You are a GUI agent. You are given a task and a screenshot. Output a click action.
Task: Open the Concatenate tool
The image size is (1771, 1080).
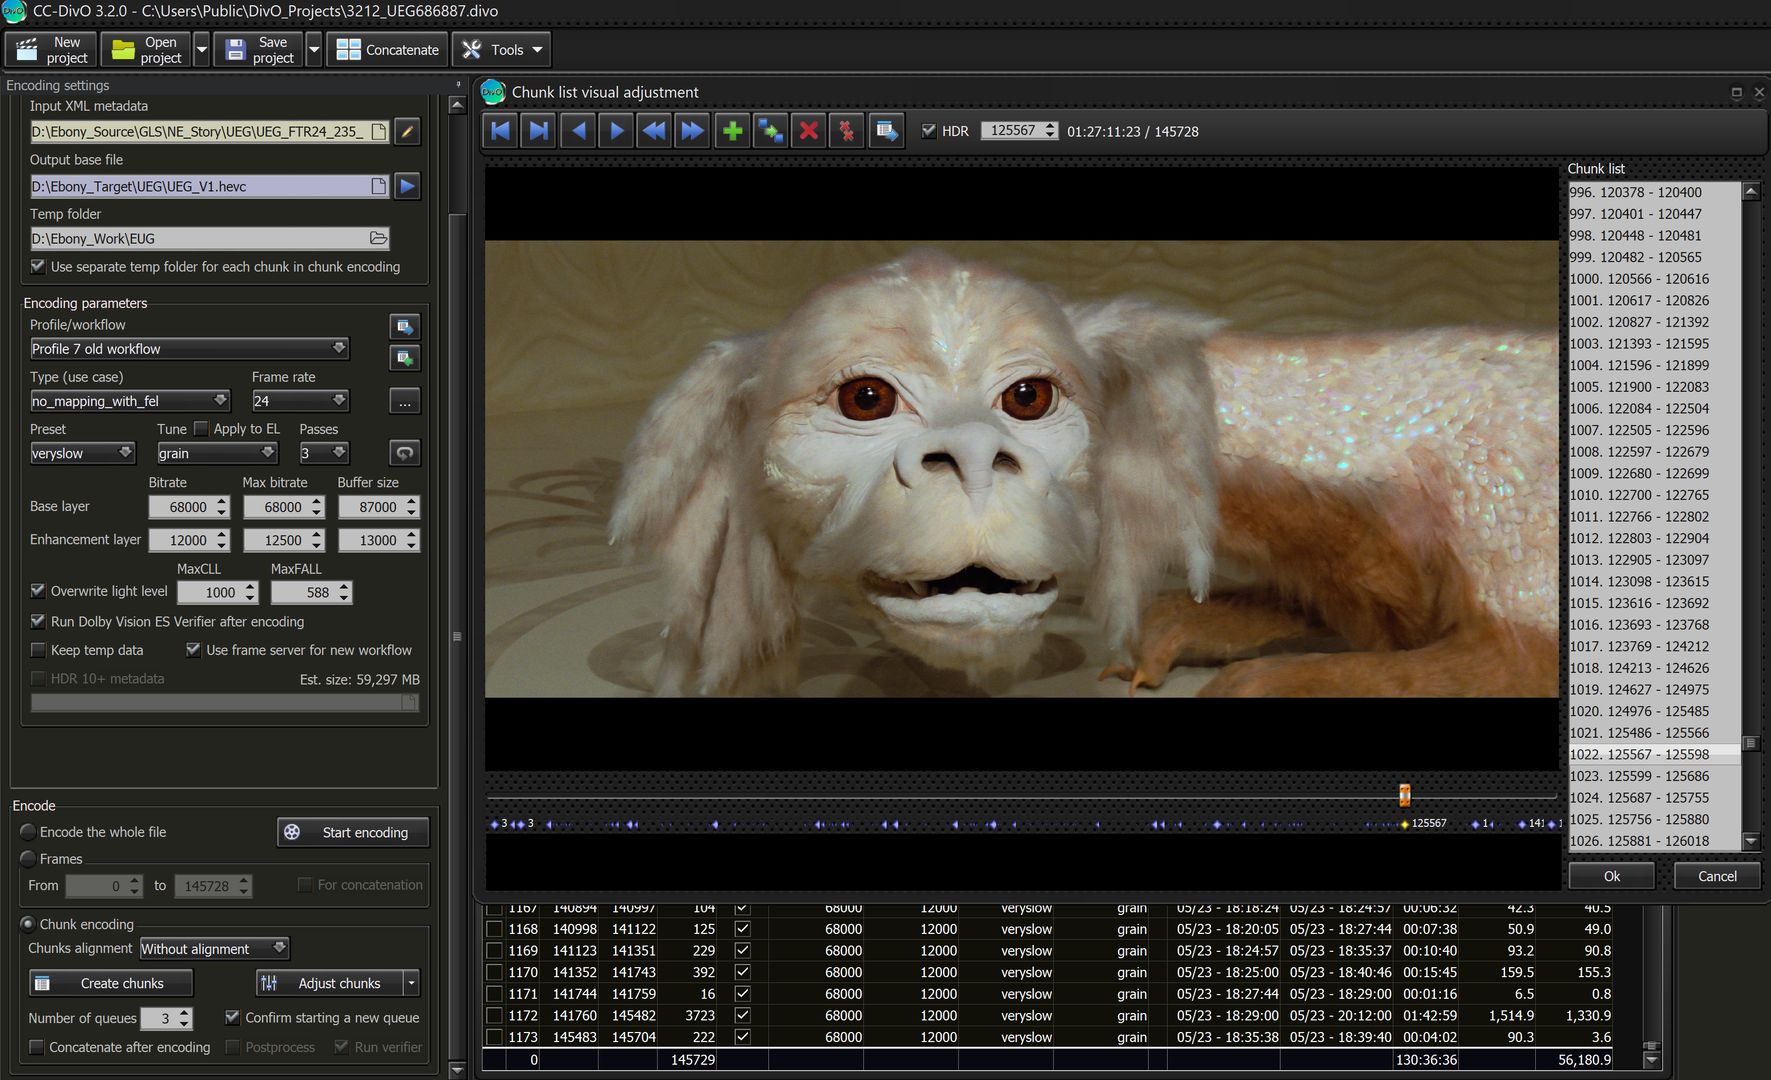pos(386,49)
